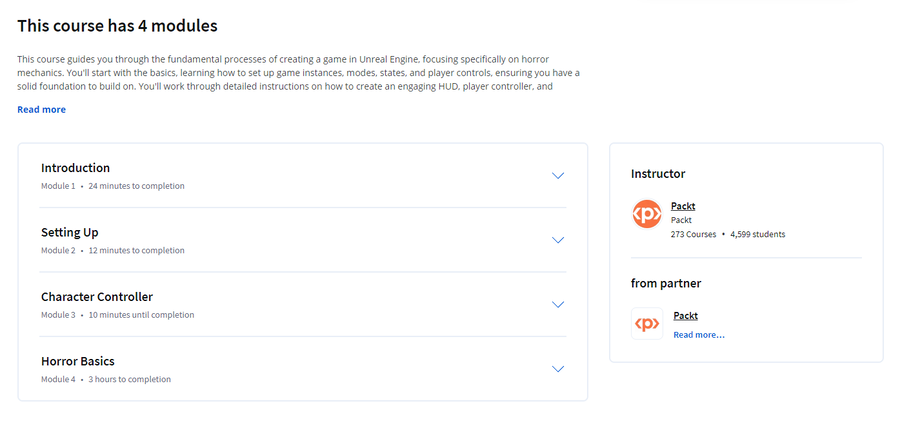Expand the Horror Basics module chevron
Image resolution: width=900 pixels, height=426 pixels.
(x=557, y=369)
